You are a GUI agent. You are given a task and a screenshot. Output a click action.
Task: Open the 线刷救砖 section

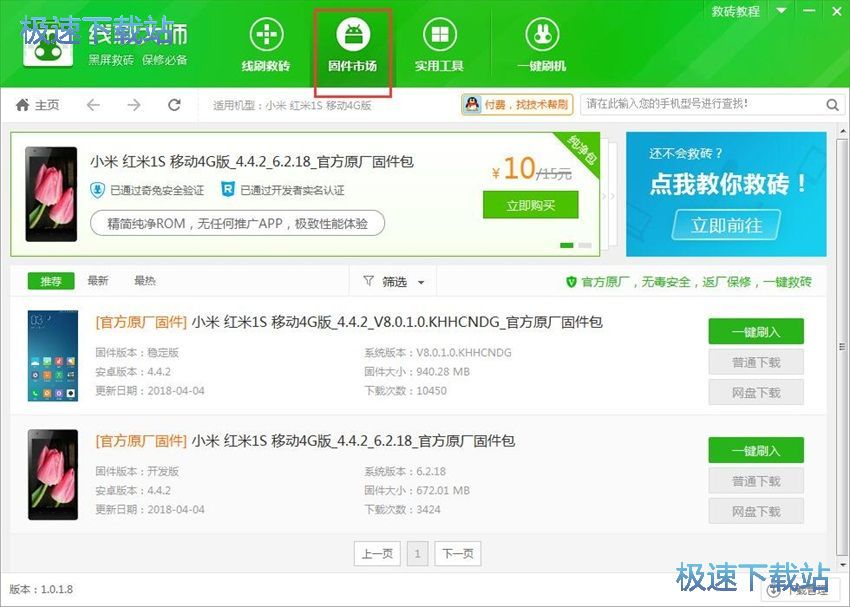tap(266, 45)
